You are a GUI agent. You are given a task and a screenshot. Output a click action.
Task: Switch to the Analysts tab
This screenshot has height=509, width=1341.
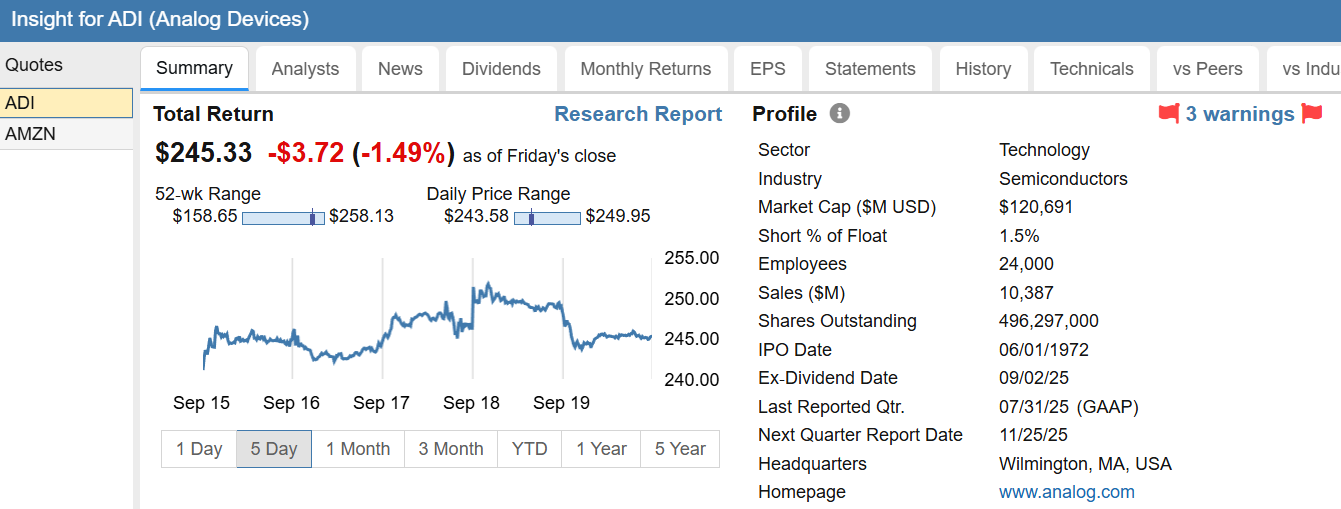point(305,69)
